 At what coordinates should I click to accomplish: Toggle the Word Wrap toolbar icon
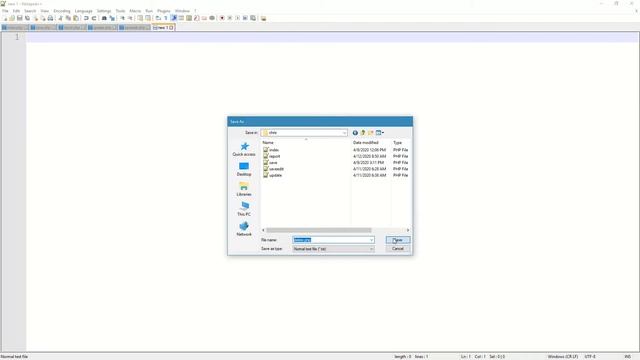tap(158, 18)
